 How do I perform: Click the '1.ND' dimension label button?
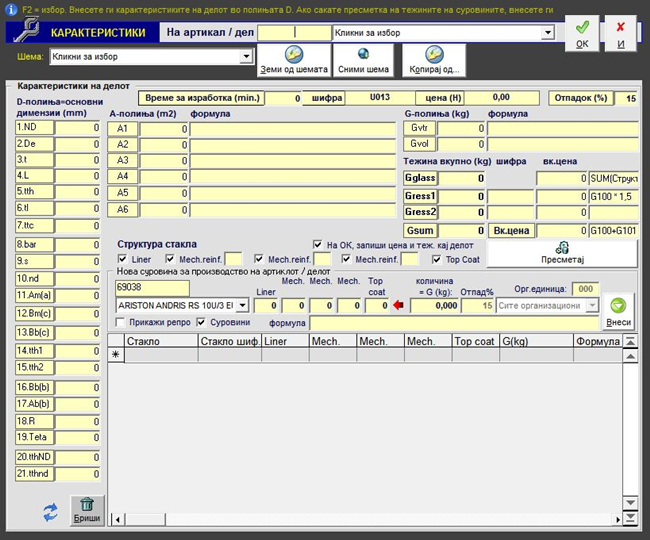tap(33, 127)
